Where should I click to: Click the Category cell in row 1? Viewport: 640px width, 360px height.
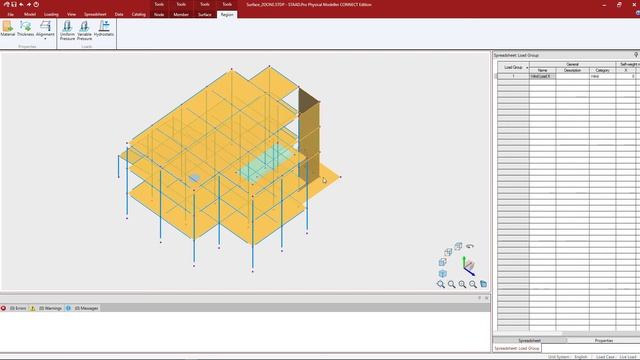(602, 76)
